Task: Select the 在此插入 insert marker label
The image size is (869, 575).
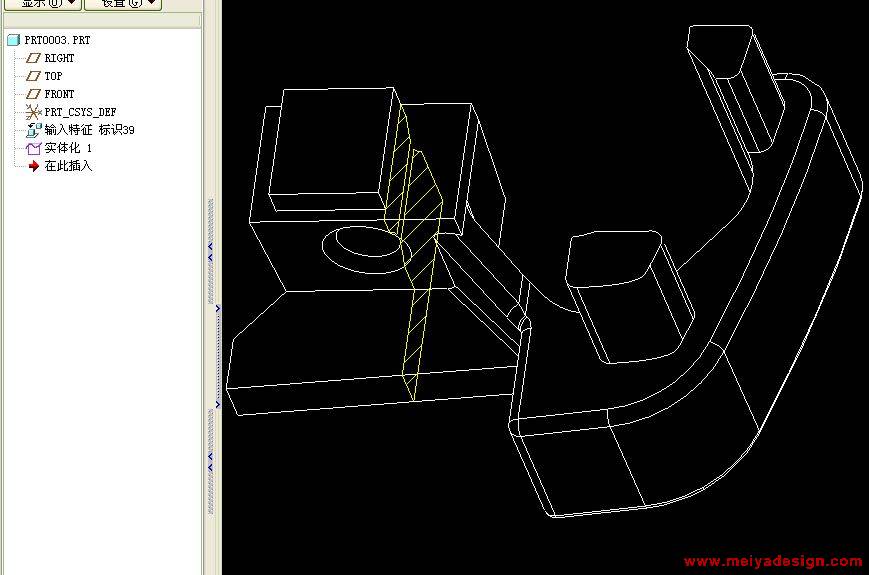Action: pos(68,166)
